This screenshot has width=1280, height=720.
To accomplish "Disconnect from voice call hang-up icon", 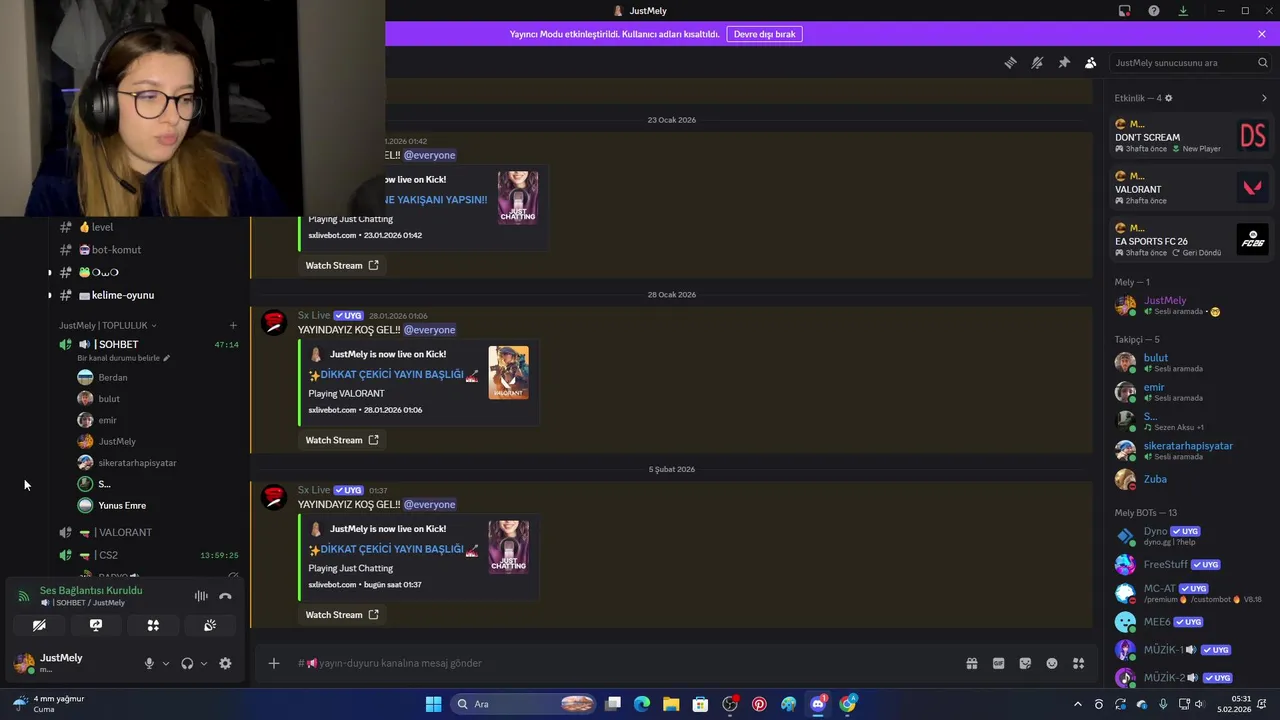I will 225,596.
